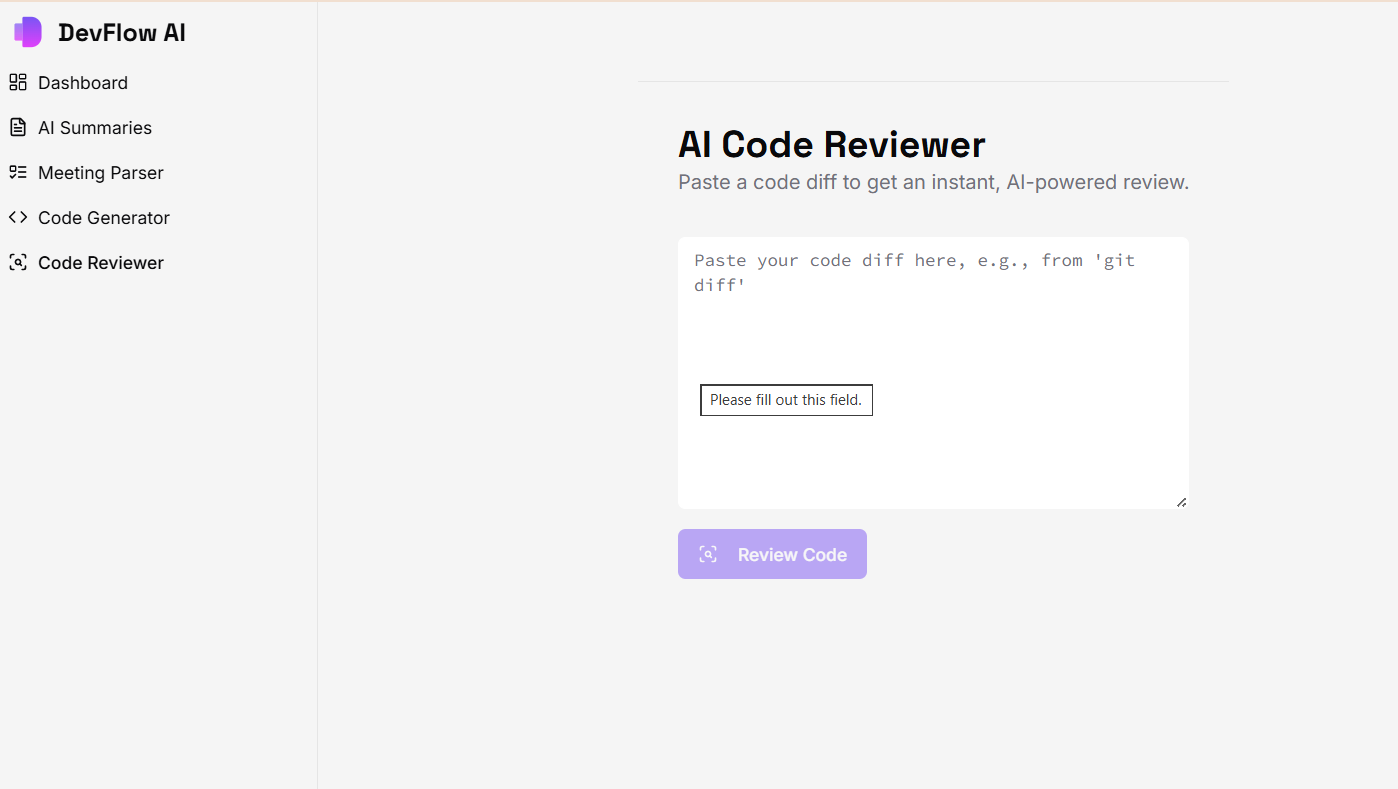The height and width of the screenshot is (789, 1398).
Task: Open the Meeting Parser section
Action: pyautogui.click(x=101, y=173)
